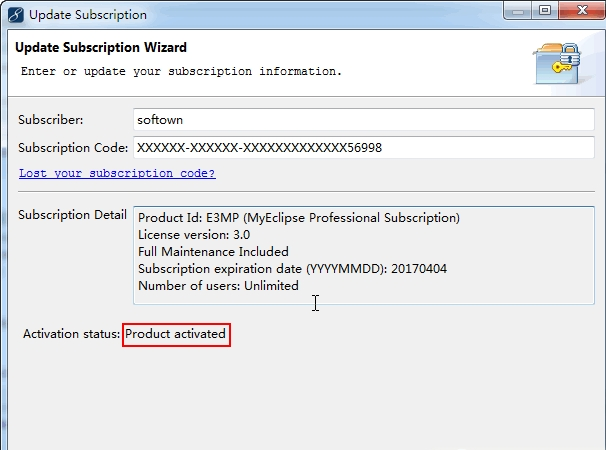Screen dimensions: 606x450
Task: Maximize the Update Subscription window
Action: pyautogui.click(x=545, y=10)
